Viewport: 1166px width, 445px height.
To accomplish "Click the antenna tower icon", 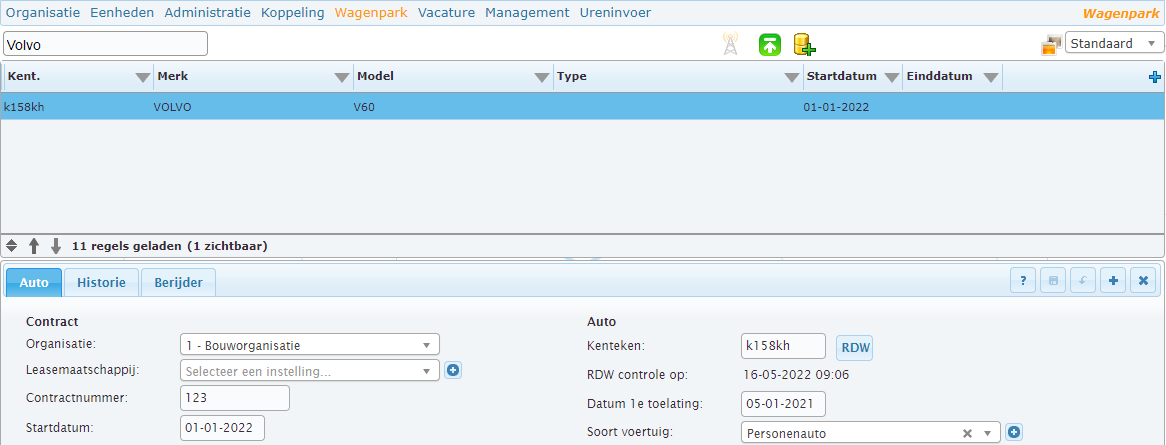I will [730, 44].
